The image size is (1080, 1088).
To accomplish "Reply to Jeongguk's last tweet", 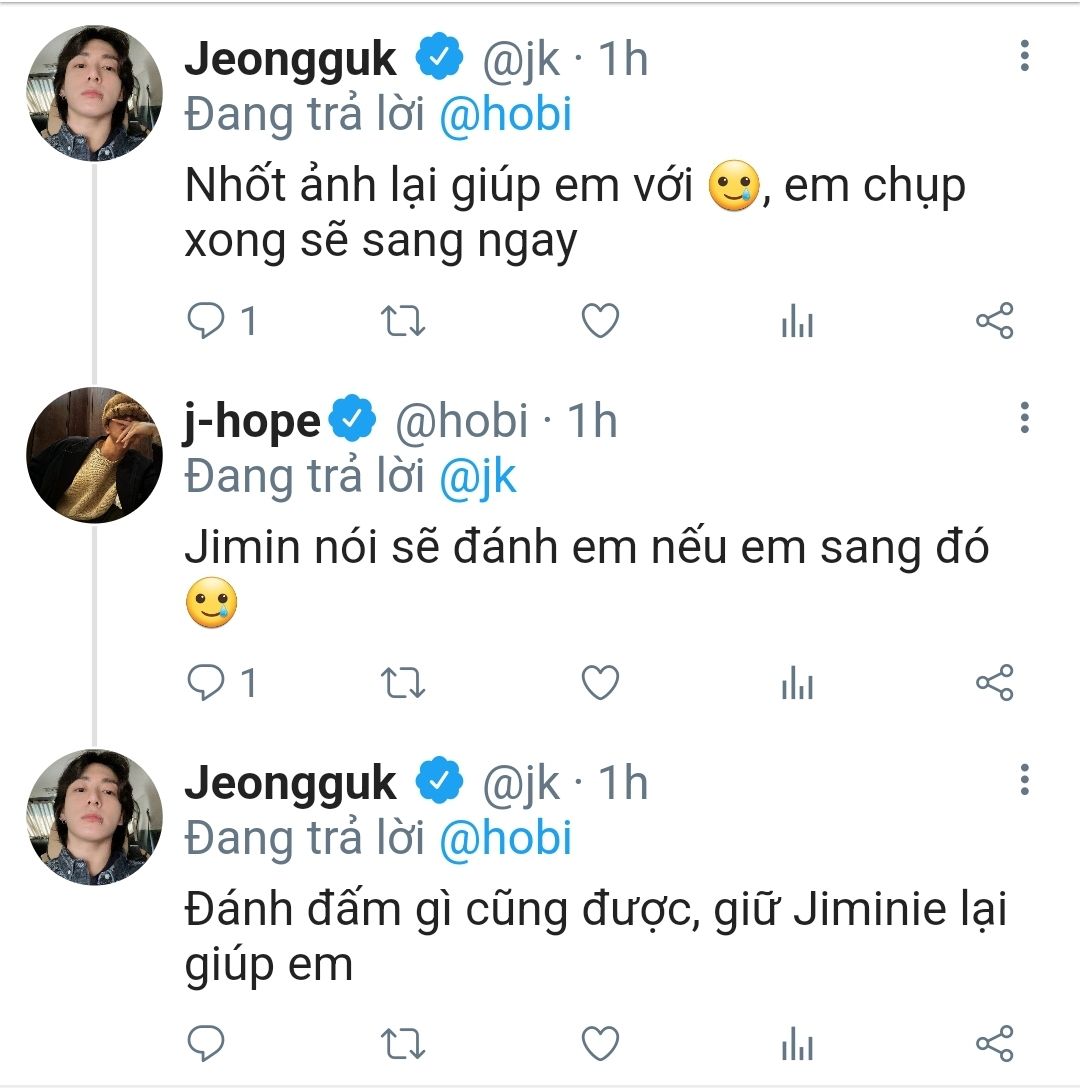I will (206, 1044).
